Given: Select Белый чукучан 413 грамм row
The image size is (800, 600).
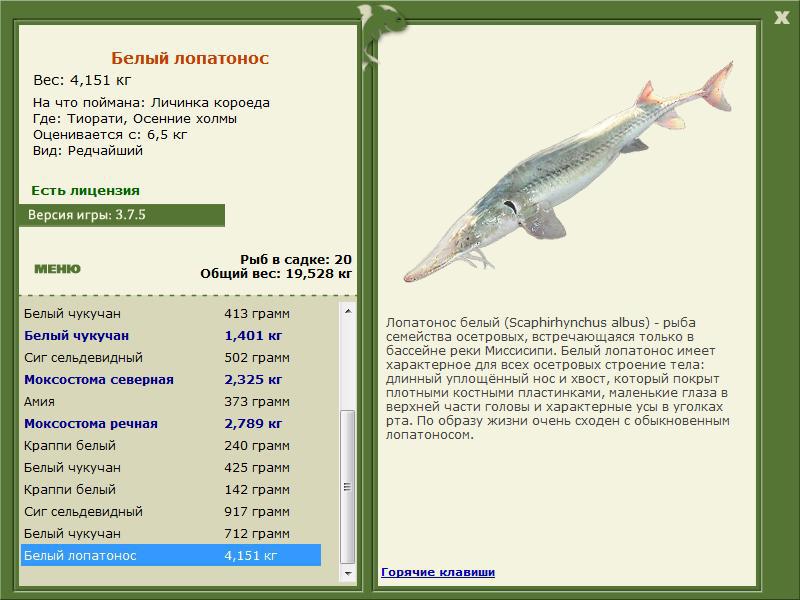Looking at the screenshot, I should (x=171, y=313).
